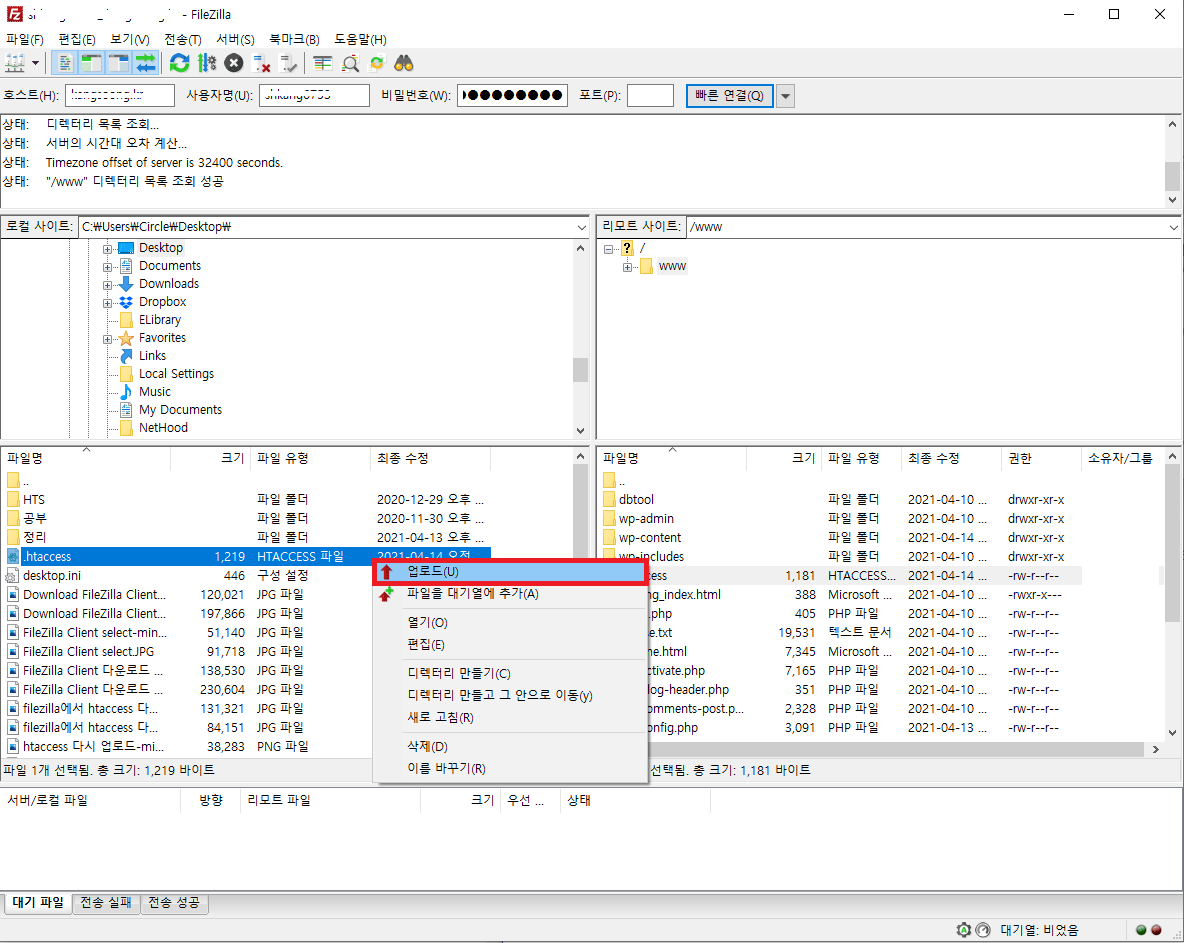Open the 서버(S) menu
The width and height of the screenshot is (1184, 943).
coord(236,39)
